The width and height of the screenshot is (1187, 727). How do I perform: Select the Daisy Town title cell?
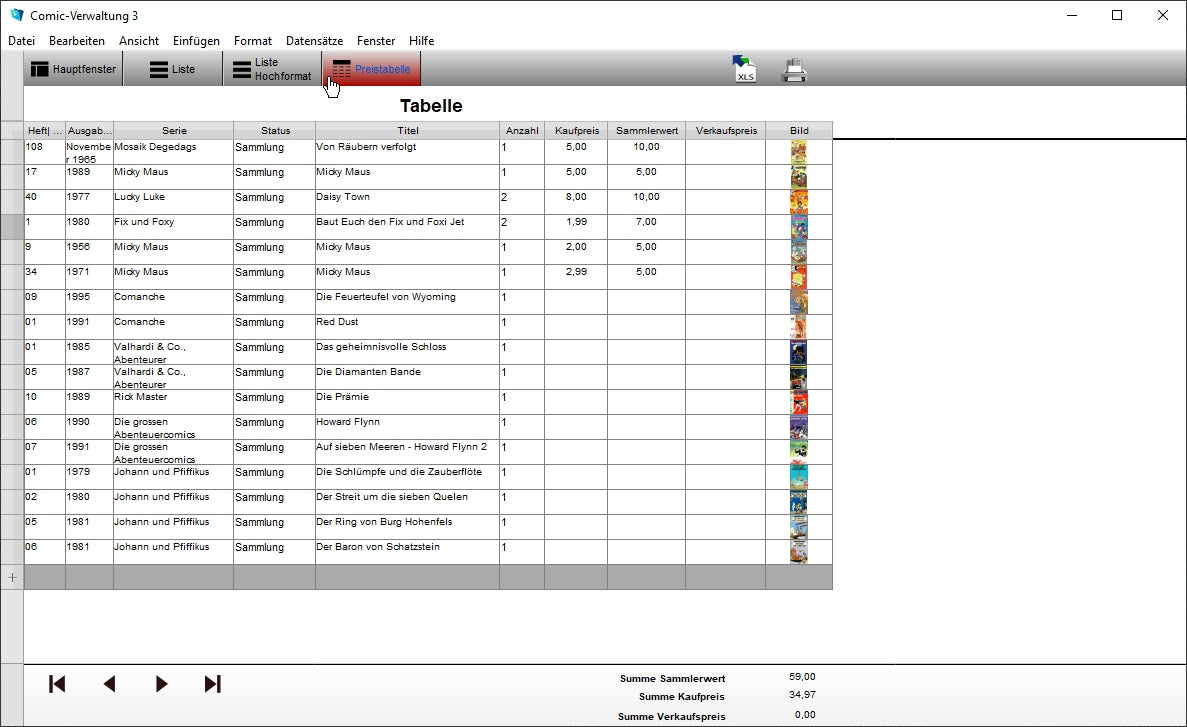tap(407, 202)
